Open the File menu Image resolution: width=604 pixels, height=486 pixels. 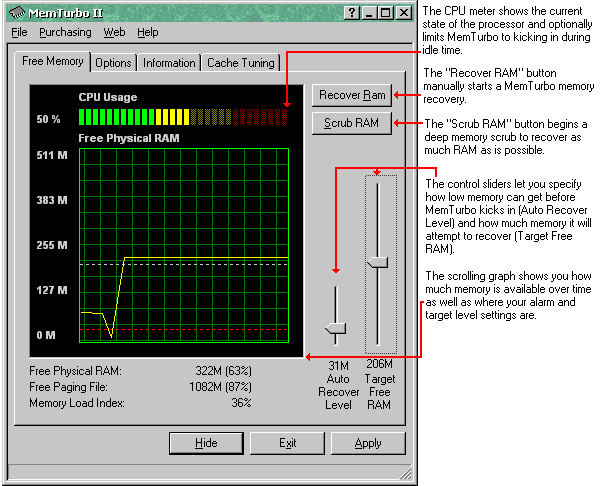pos(19,32)
